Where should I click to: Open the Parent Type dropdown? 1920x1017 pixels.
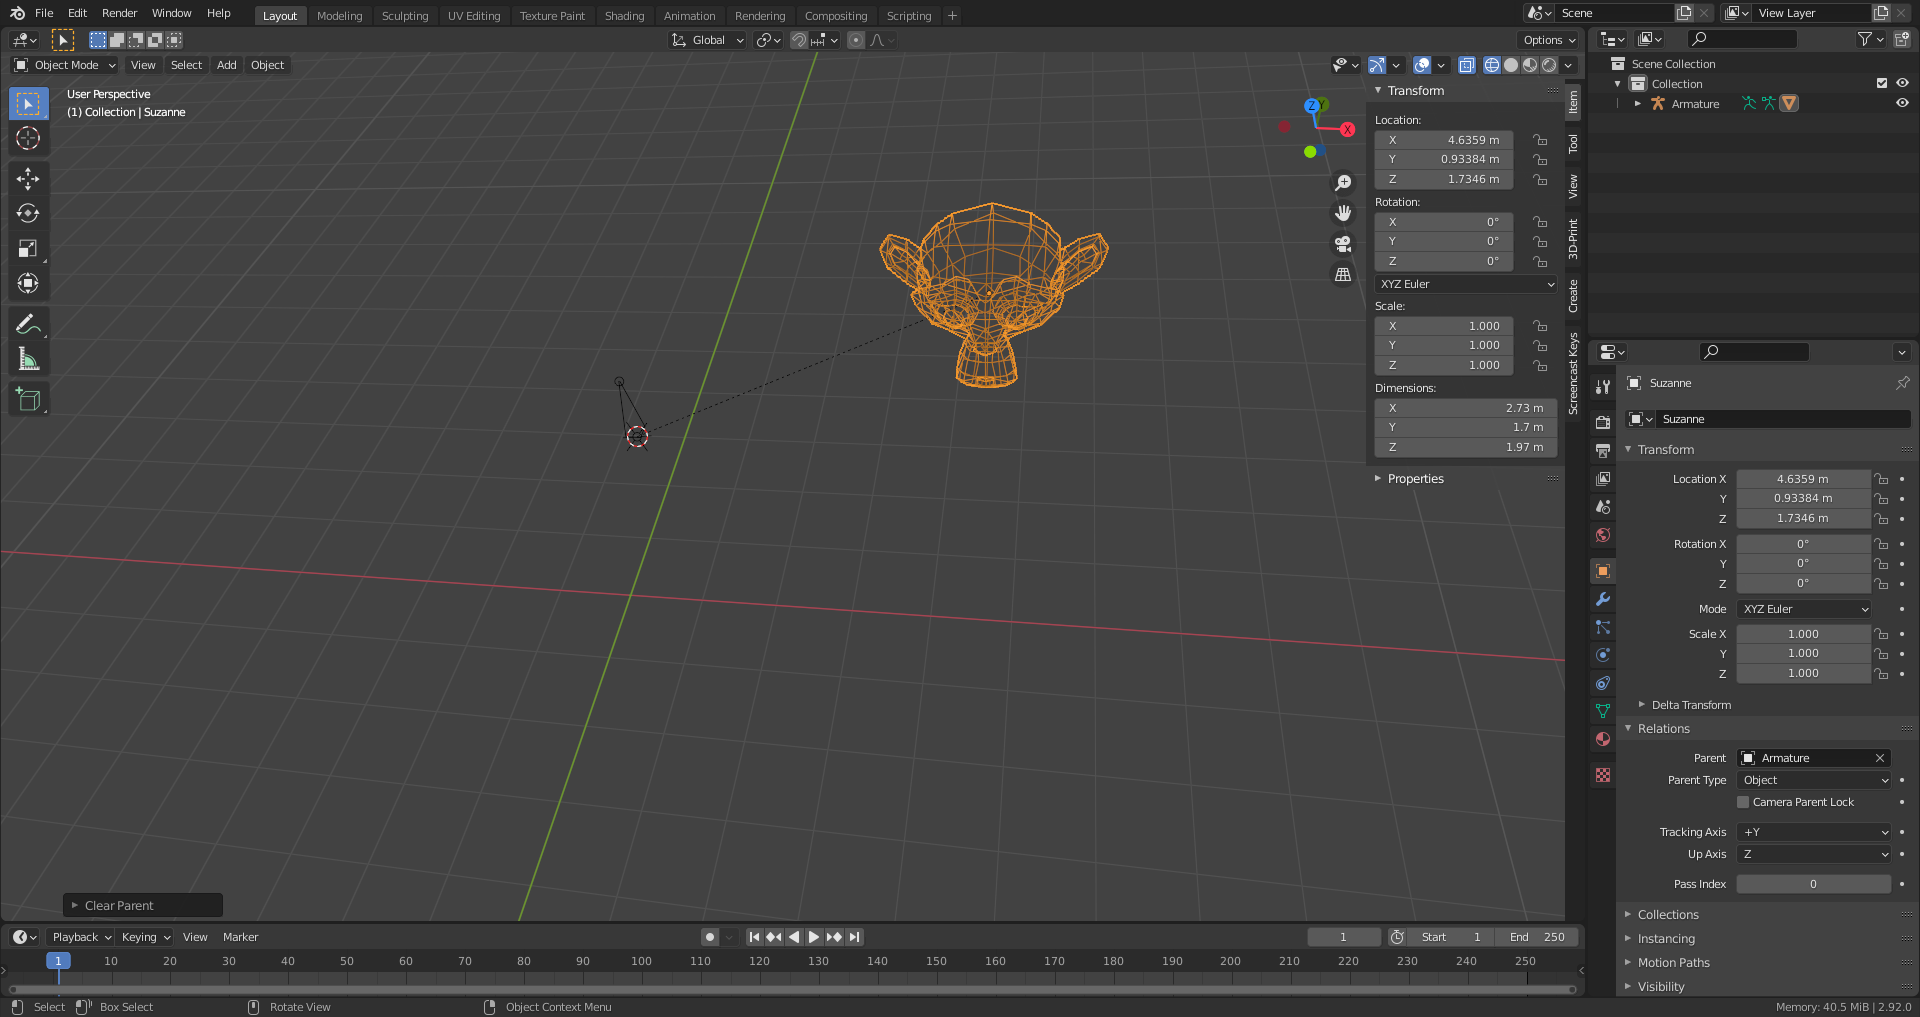pos(1815,780)
